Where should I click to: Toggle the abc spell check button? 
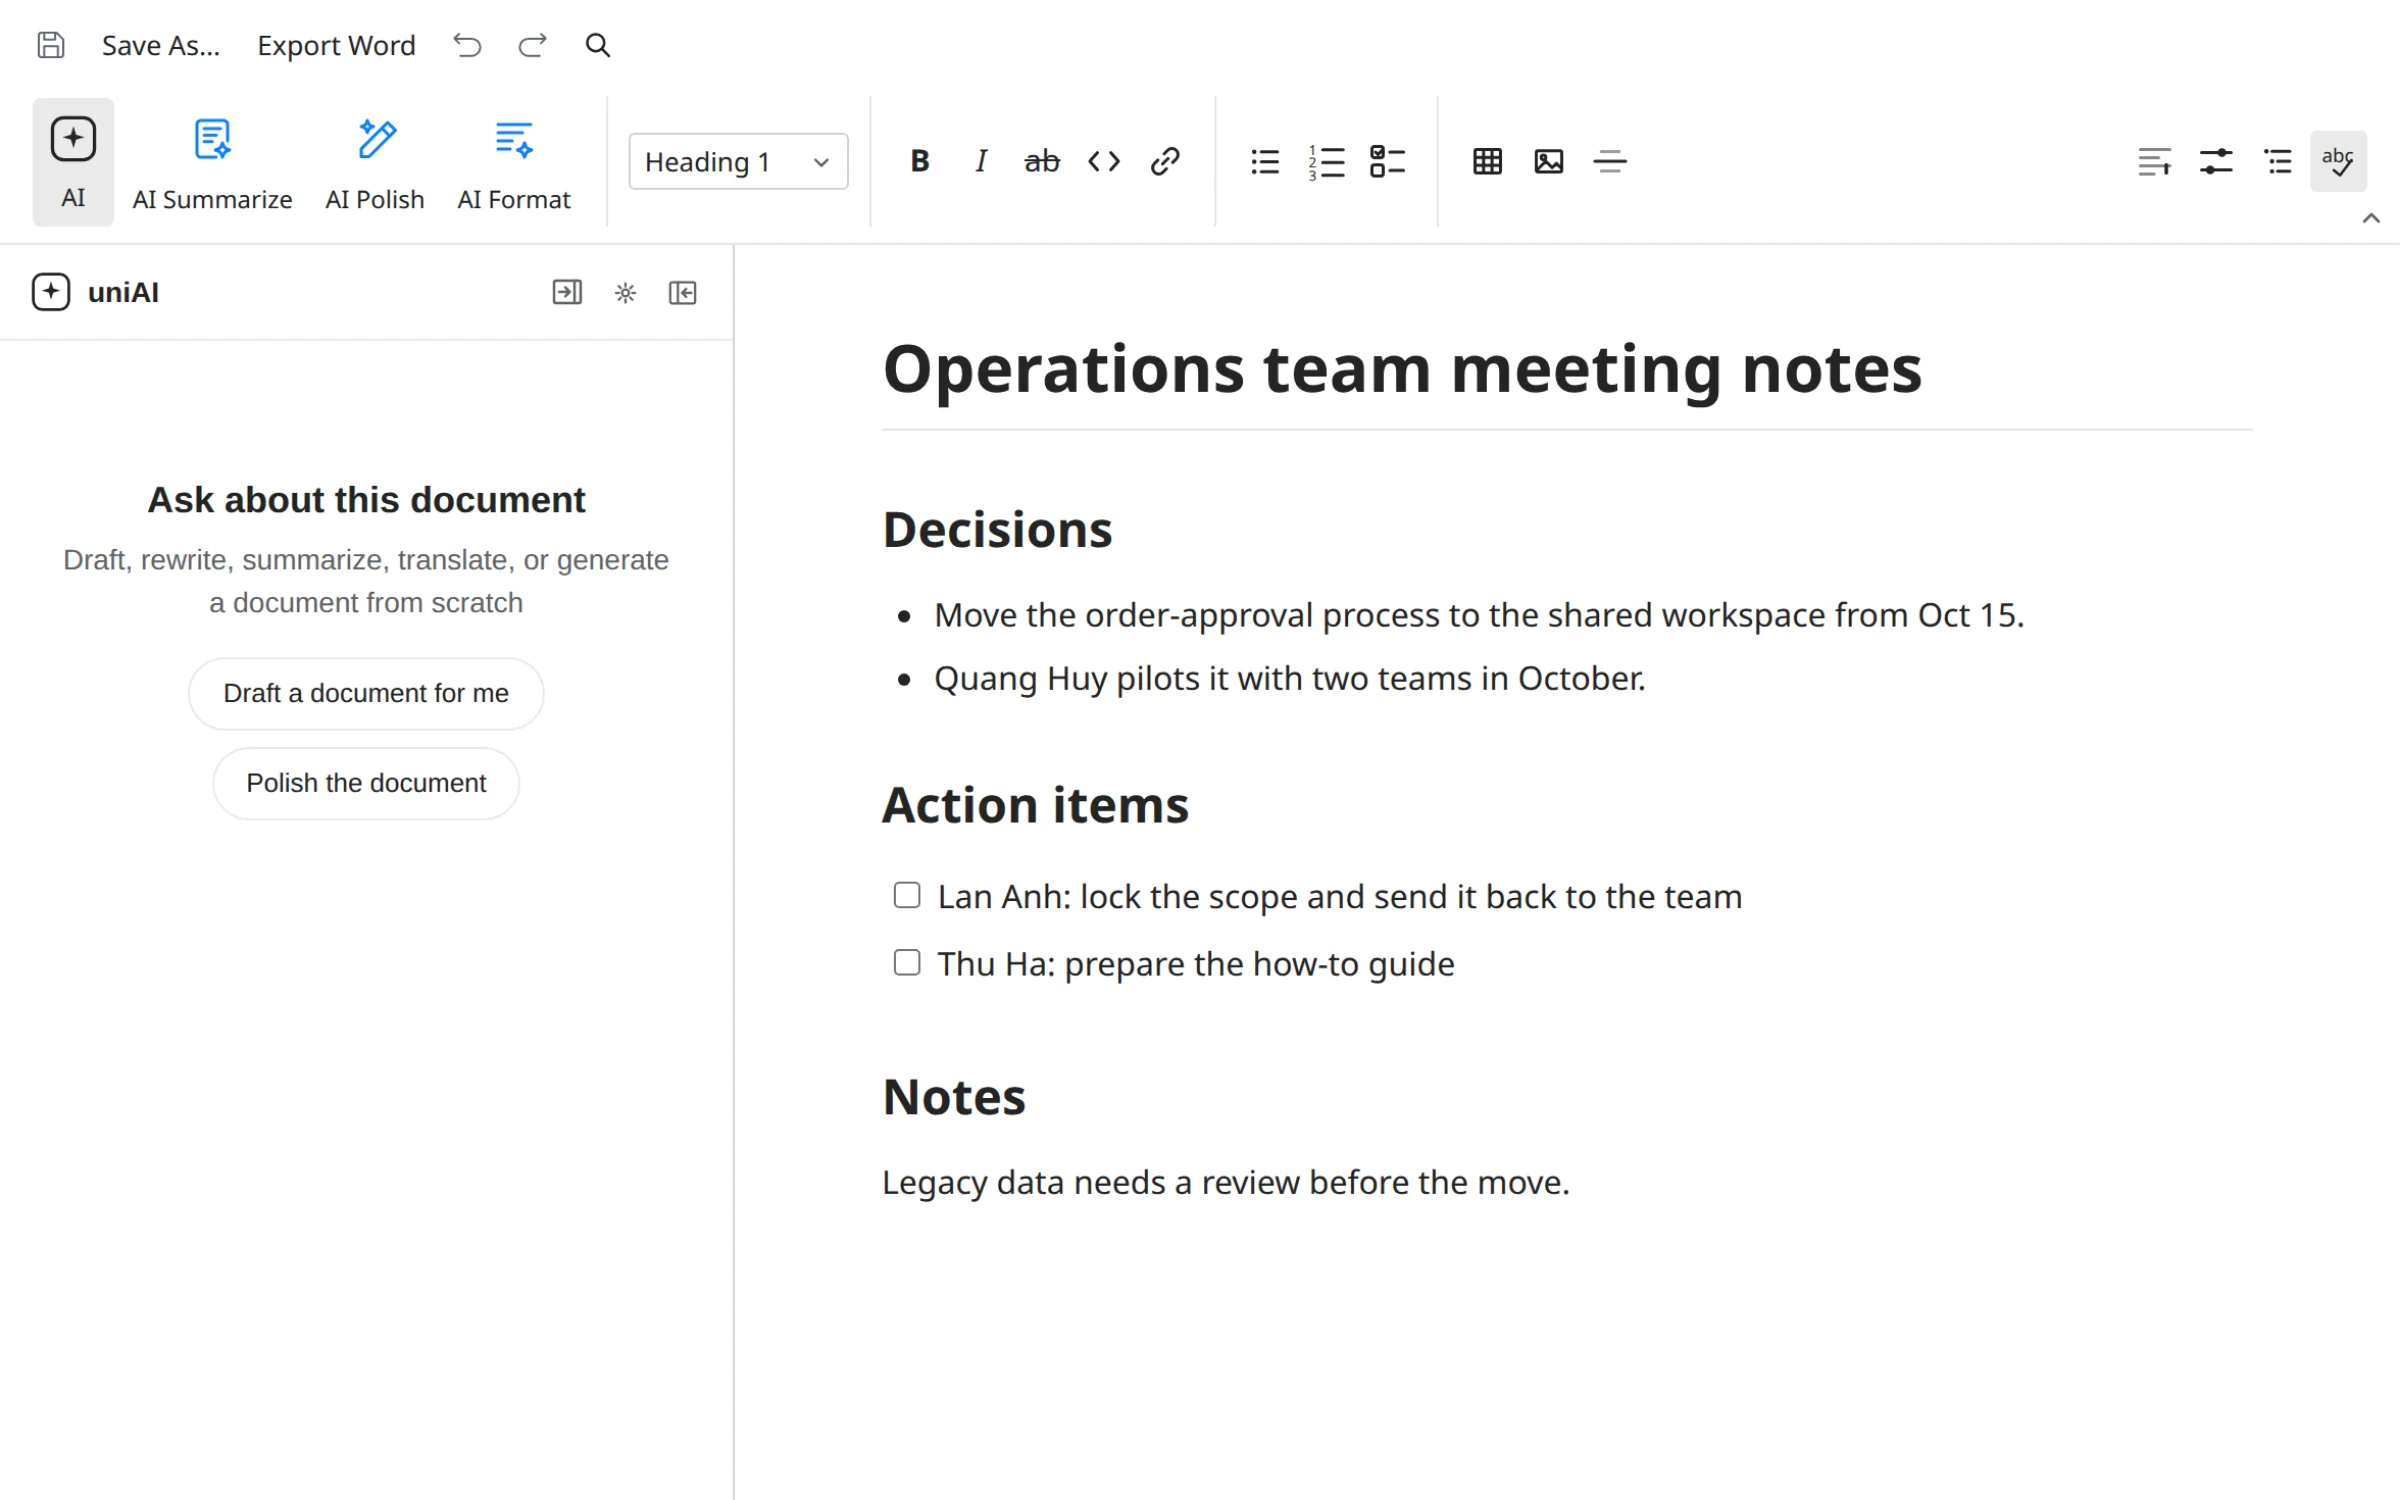[2338, 161]
